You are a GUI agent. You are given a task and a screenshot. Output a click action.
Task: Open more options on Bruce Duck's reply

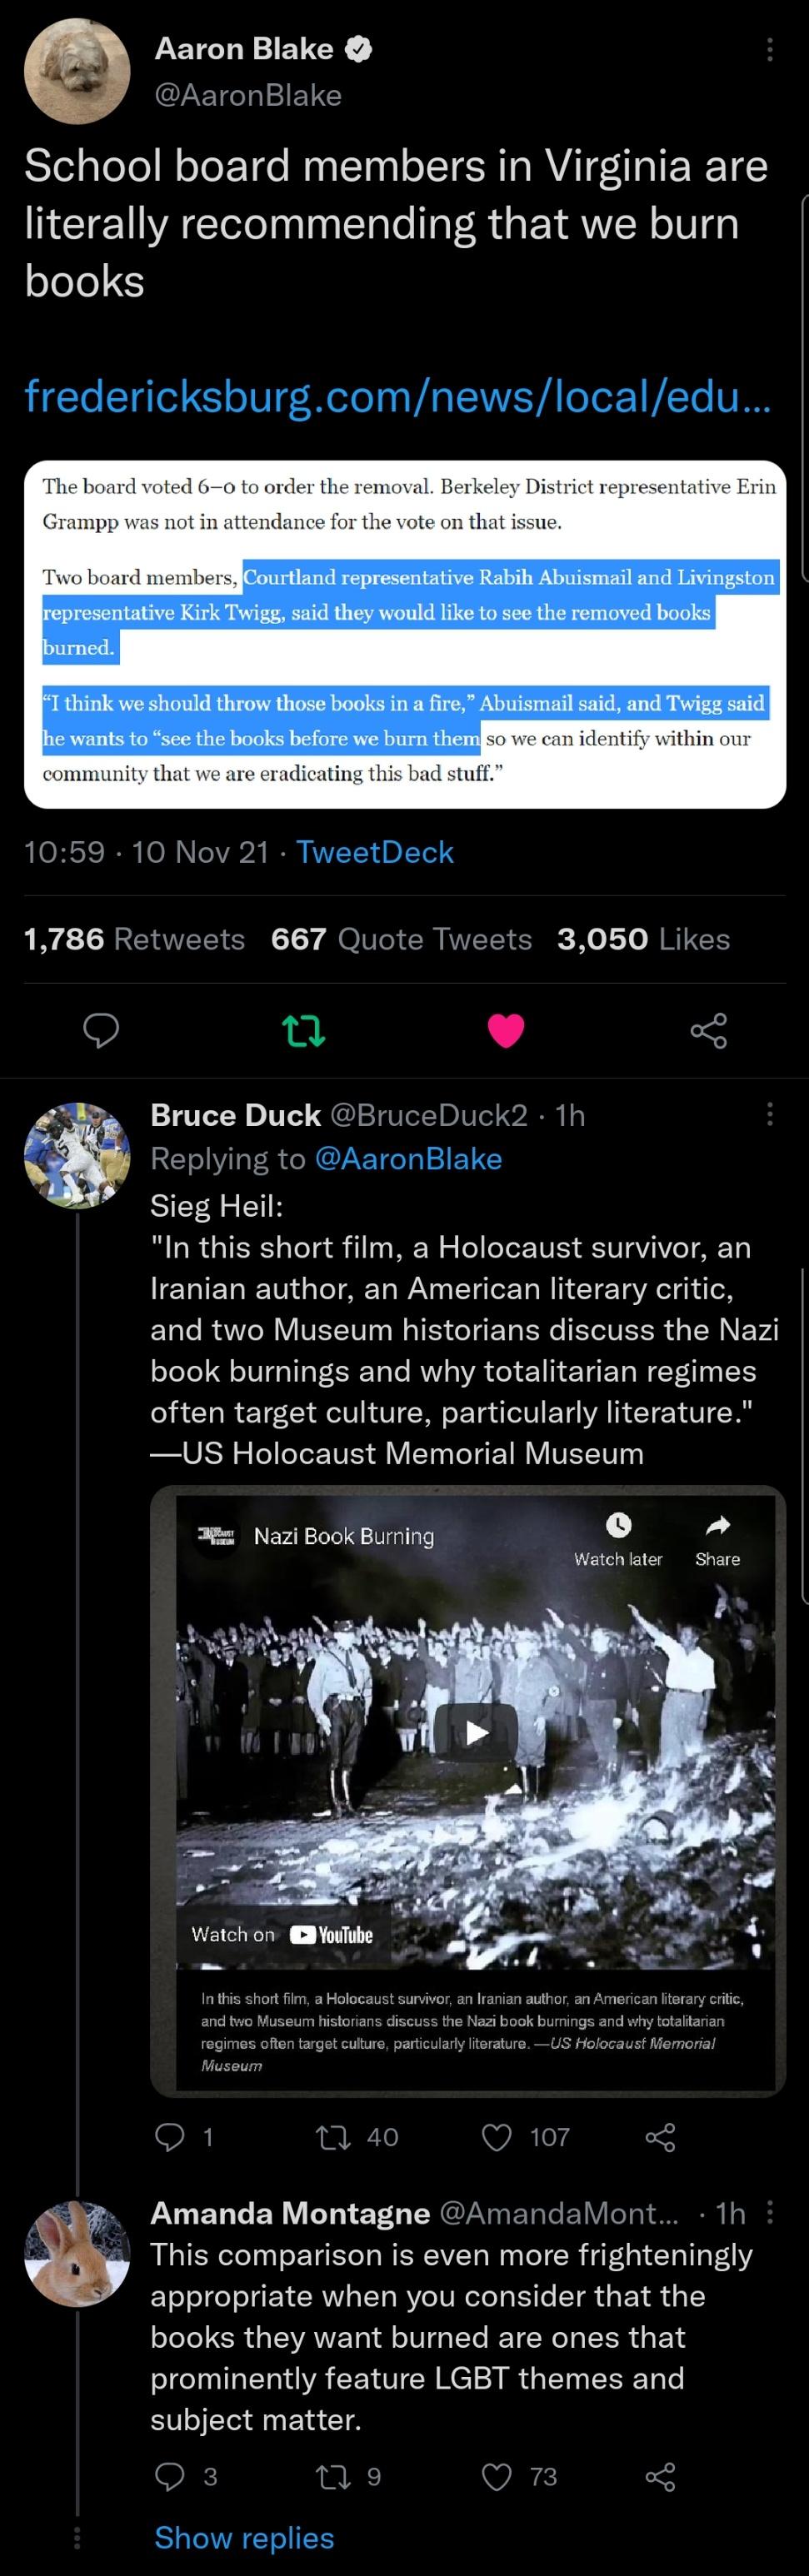click(x=769, y=1114)
